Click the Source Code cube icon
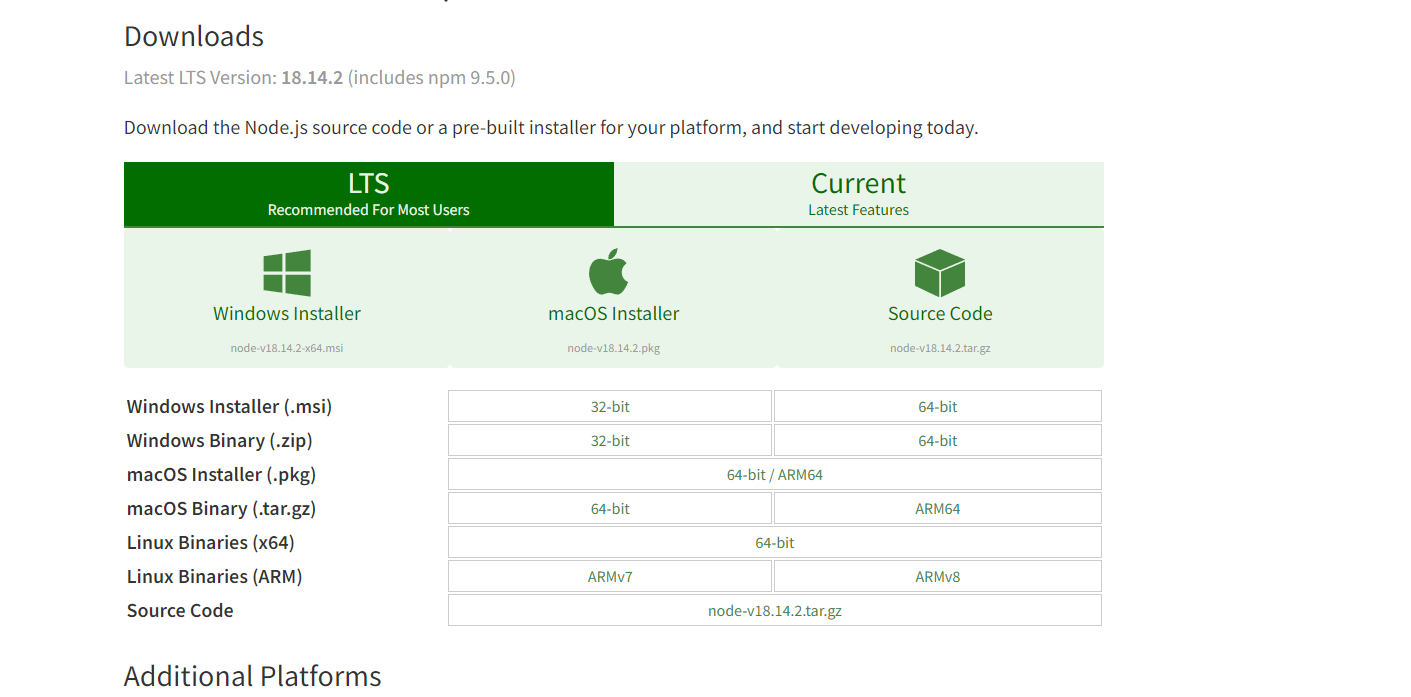The width and height of the screenshot is (1411, 697). (939, 270)
